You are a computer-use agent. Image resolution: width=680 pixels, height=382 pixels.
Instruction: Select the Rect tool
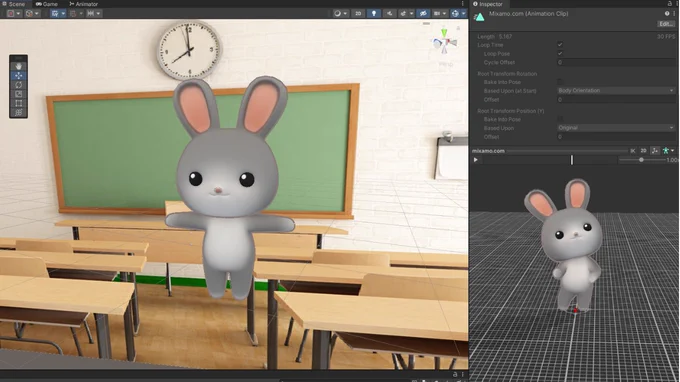[18, 103]
